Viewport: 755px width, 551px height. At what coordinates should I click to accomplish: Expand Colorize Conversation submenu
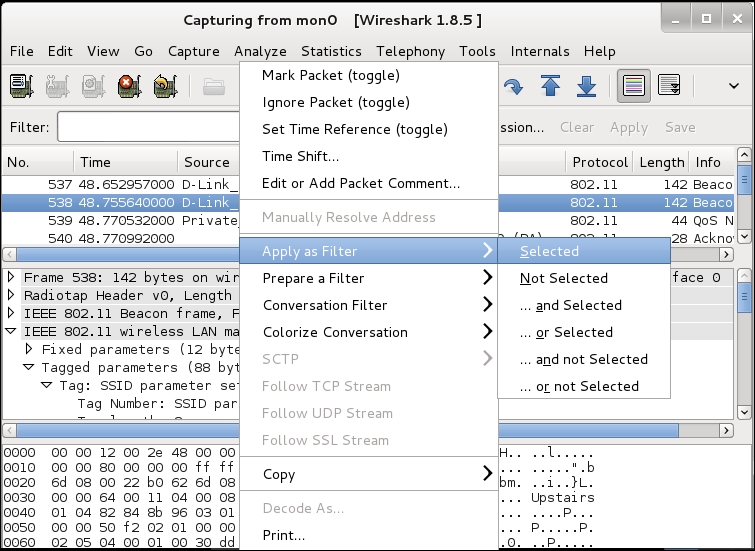(x=369, y=332)
